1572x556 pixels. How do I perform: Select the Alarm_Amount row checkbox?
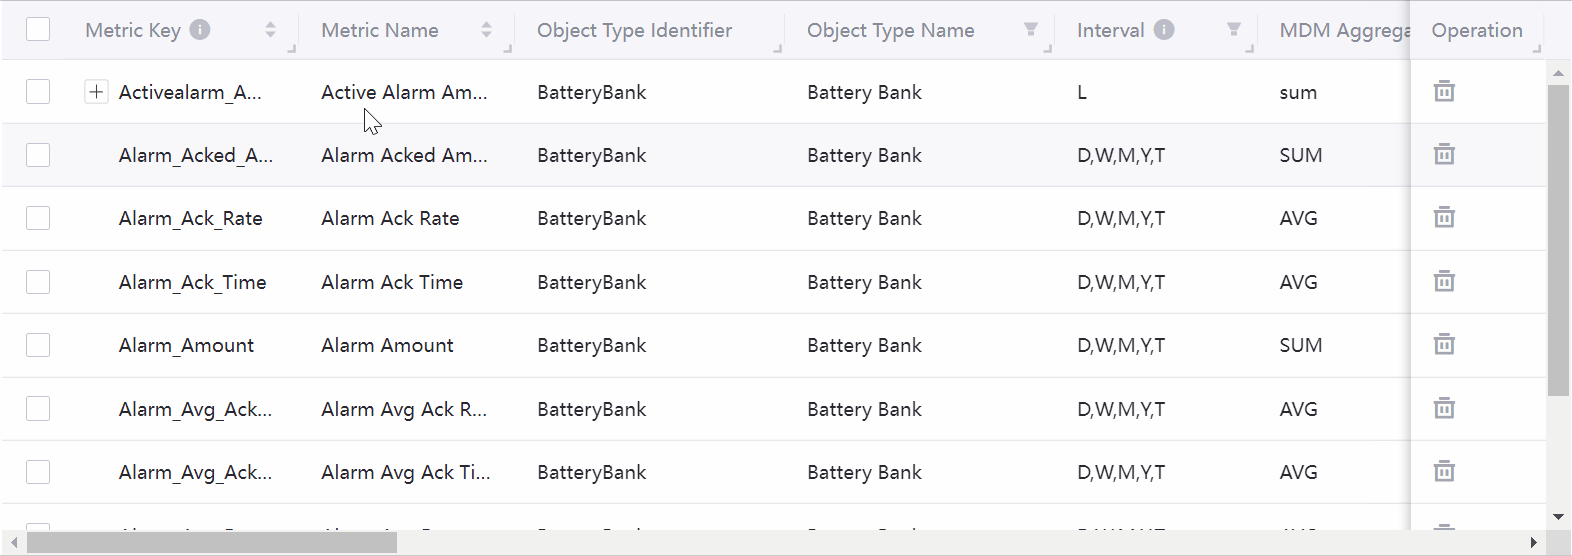click(38, 345)
